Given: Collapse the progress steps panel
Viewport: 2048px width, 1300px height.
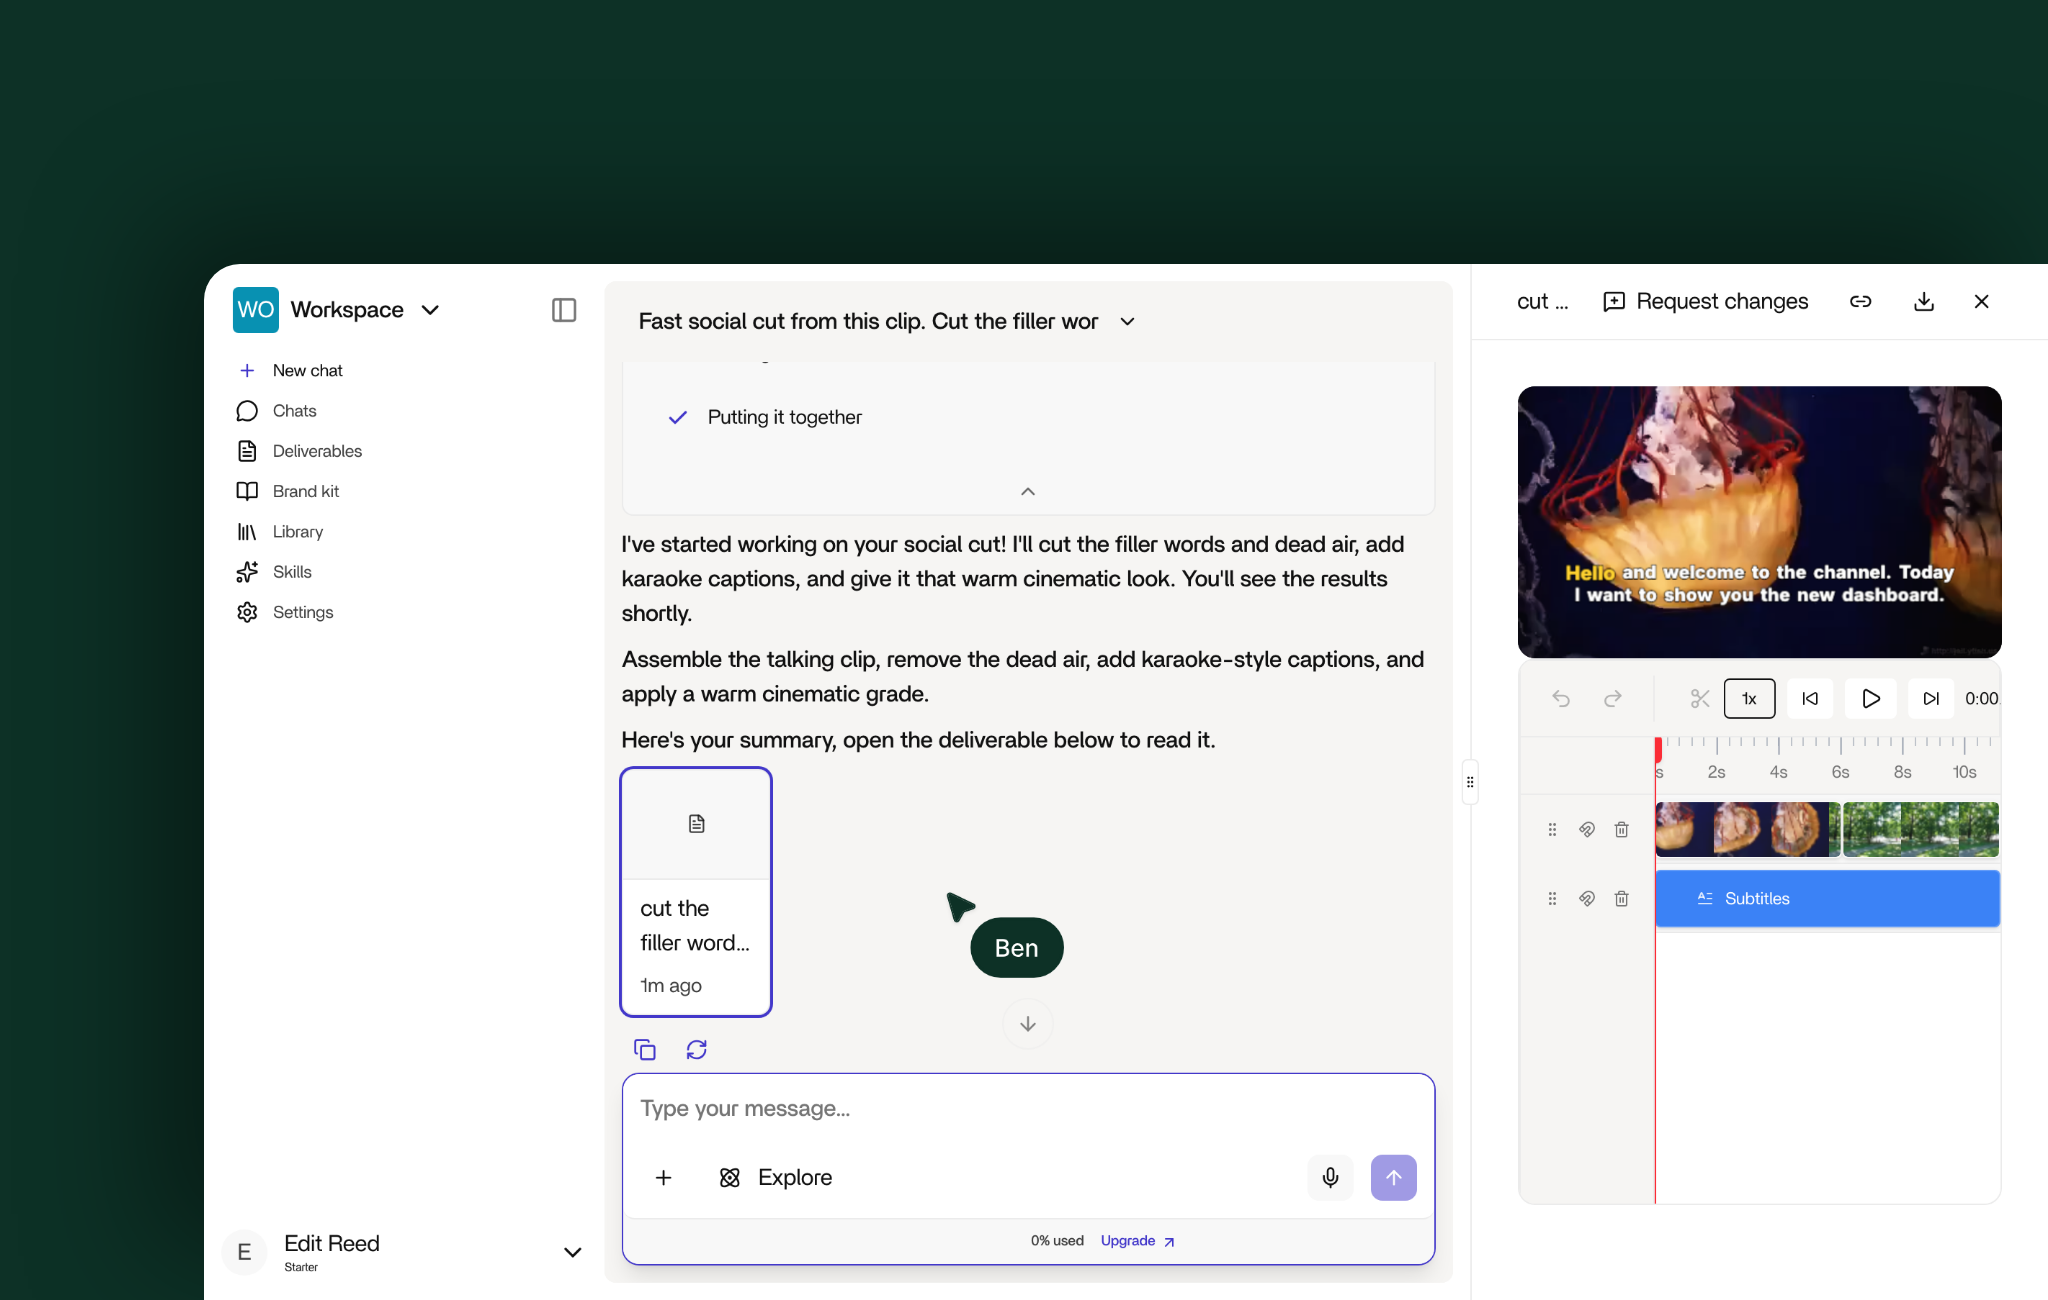Looking at the screenshot, I should click(x=1028, y=491).
